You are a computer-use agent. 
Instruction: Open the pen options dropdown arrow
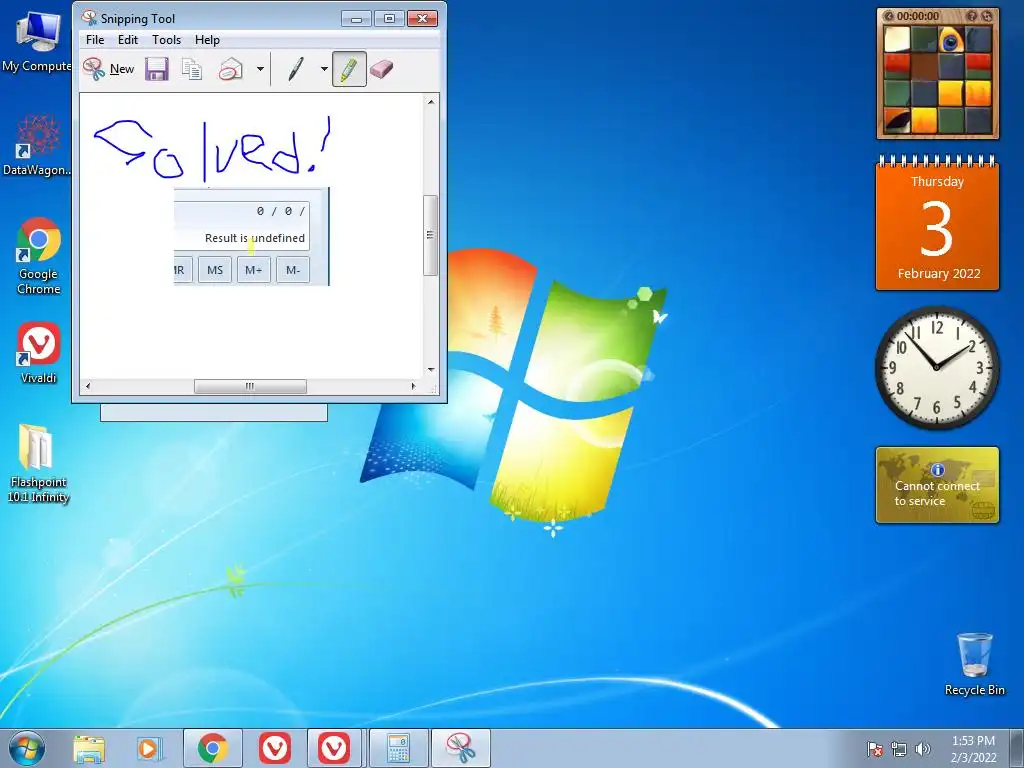click(324, 69)
